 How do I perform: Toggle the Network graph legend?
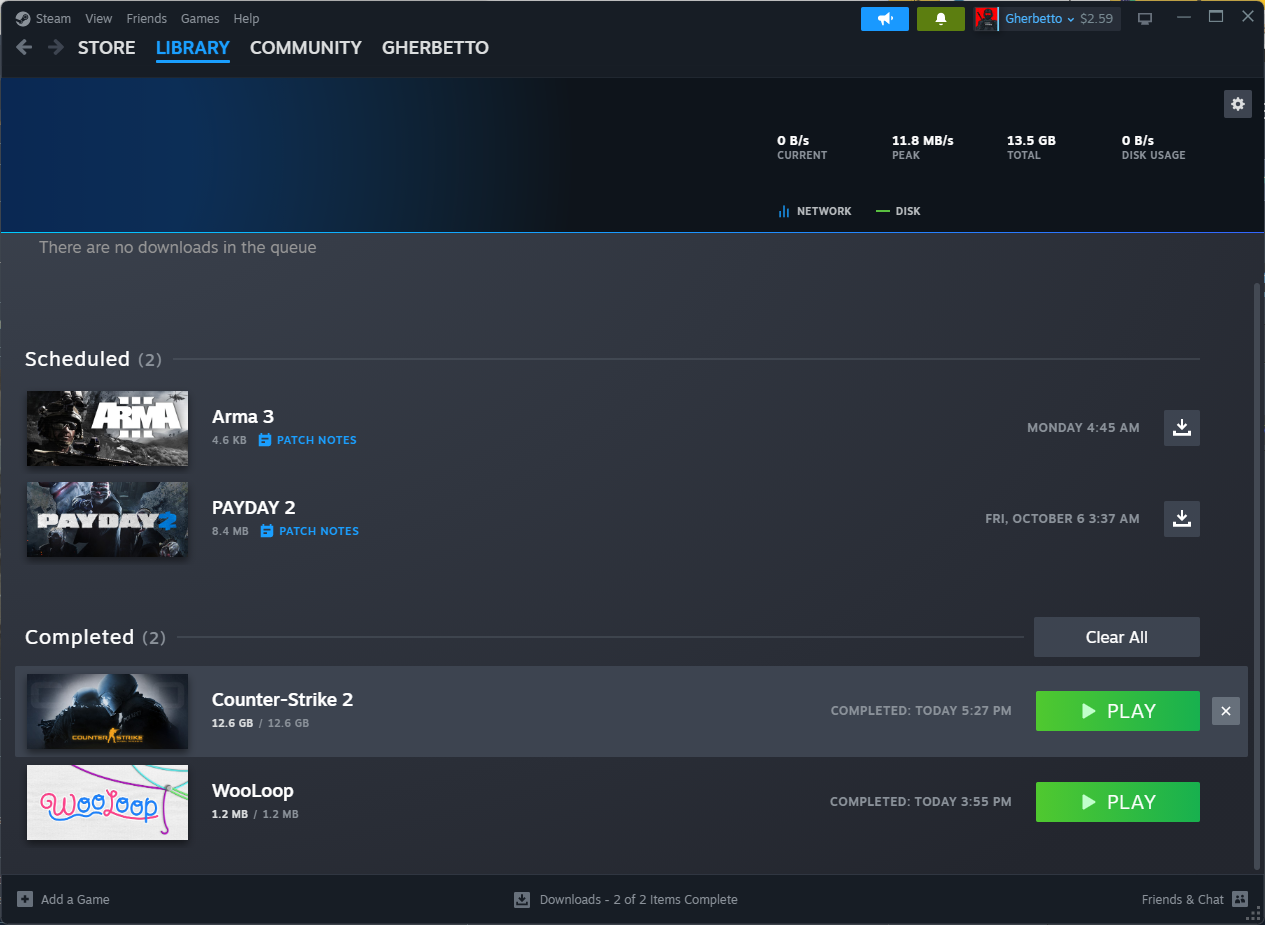coord(815,211)
